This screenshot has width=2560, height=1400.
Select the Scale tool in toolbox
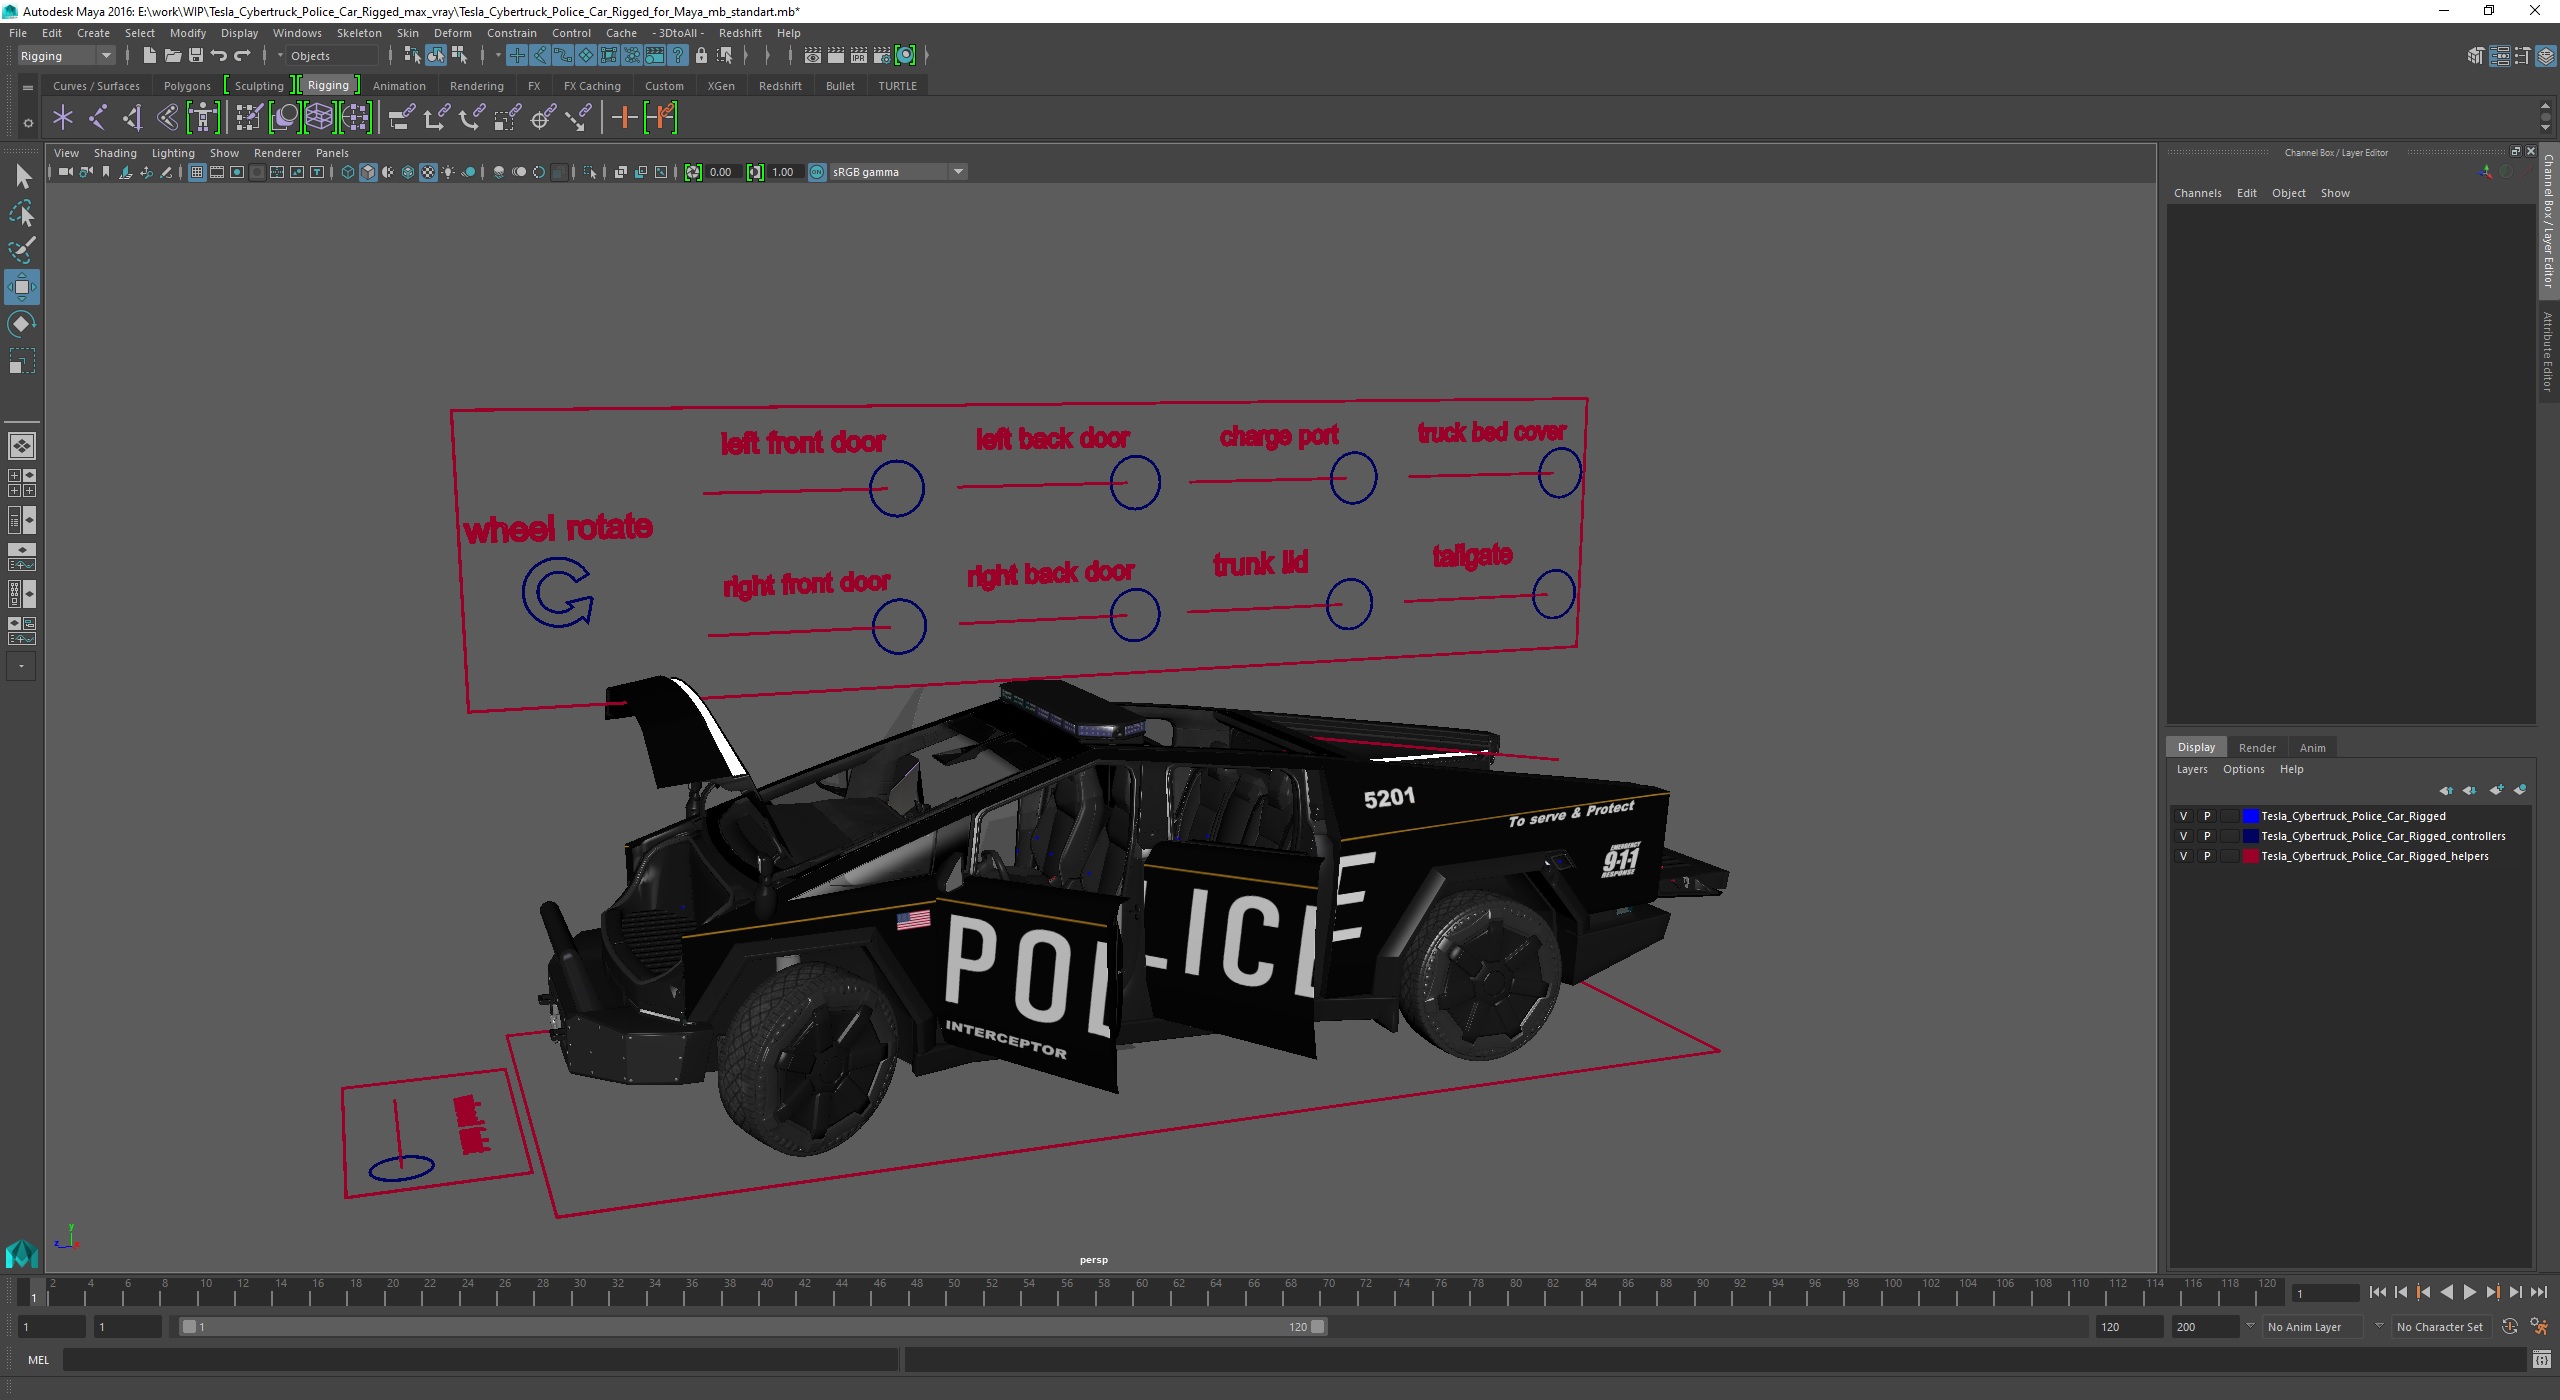pyautogui.click(x=22, y=360)
